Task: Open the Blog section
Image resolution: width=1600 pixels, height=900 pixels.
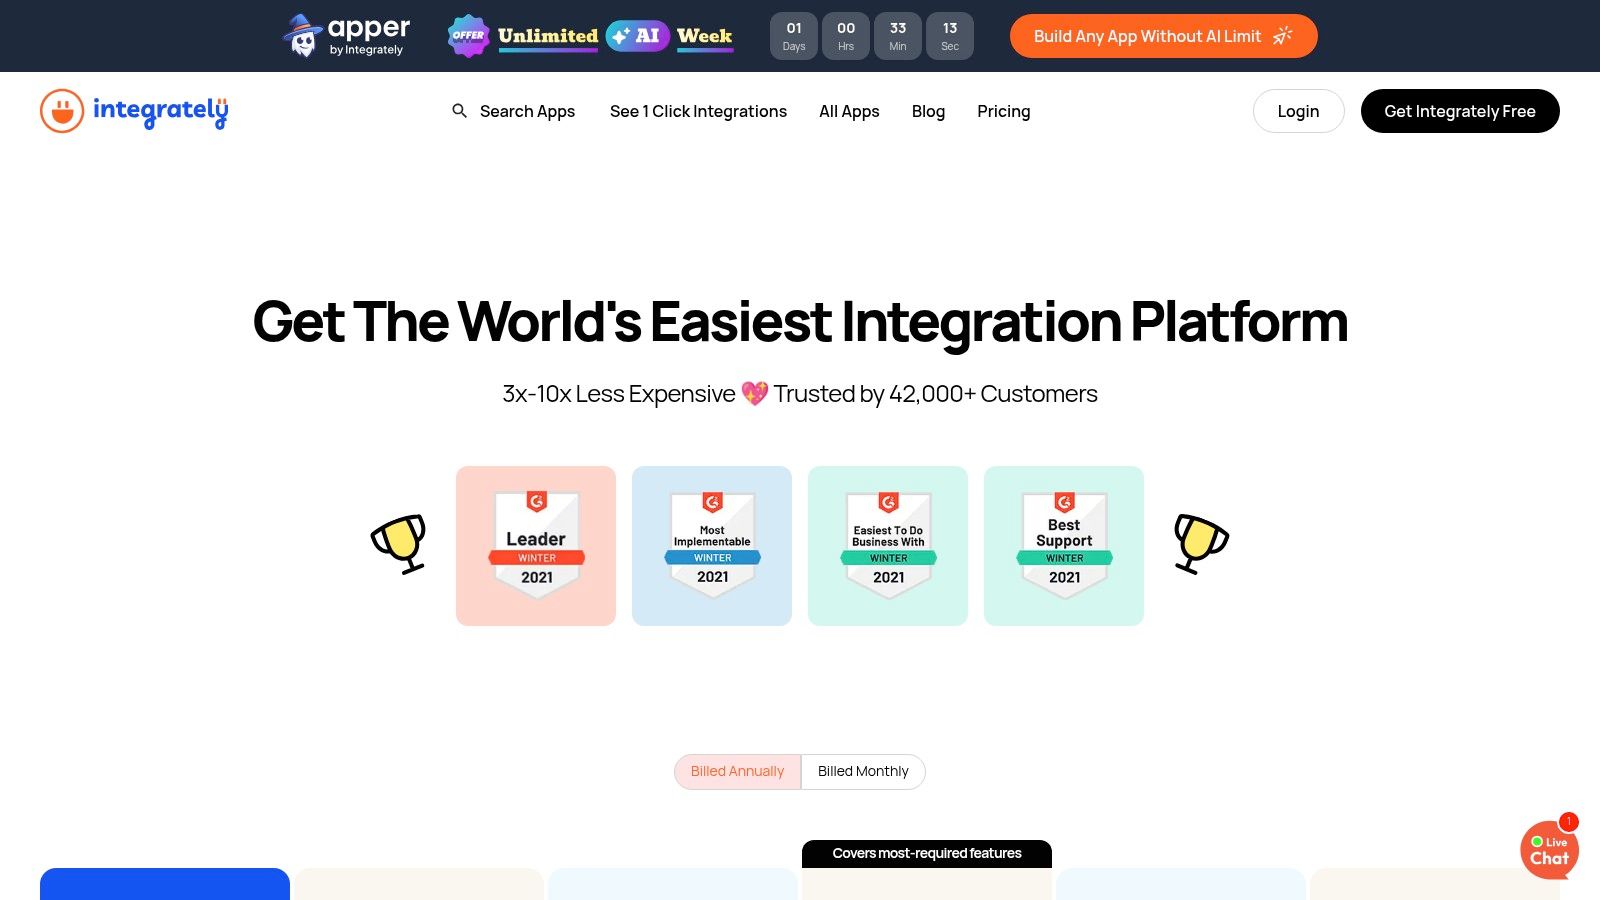Action: 928,111
